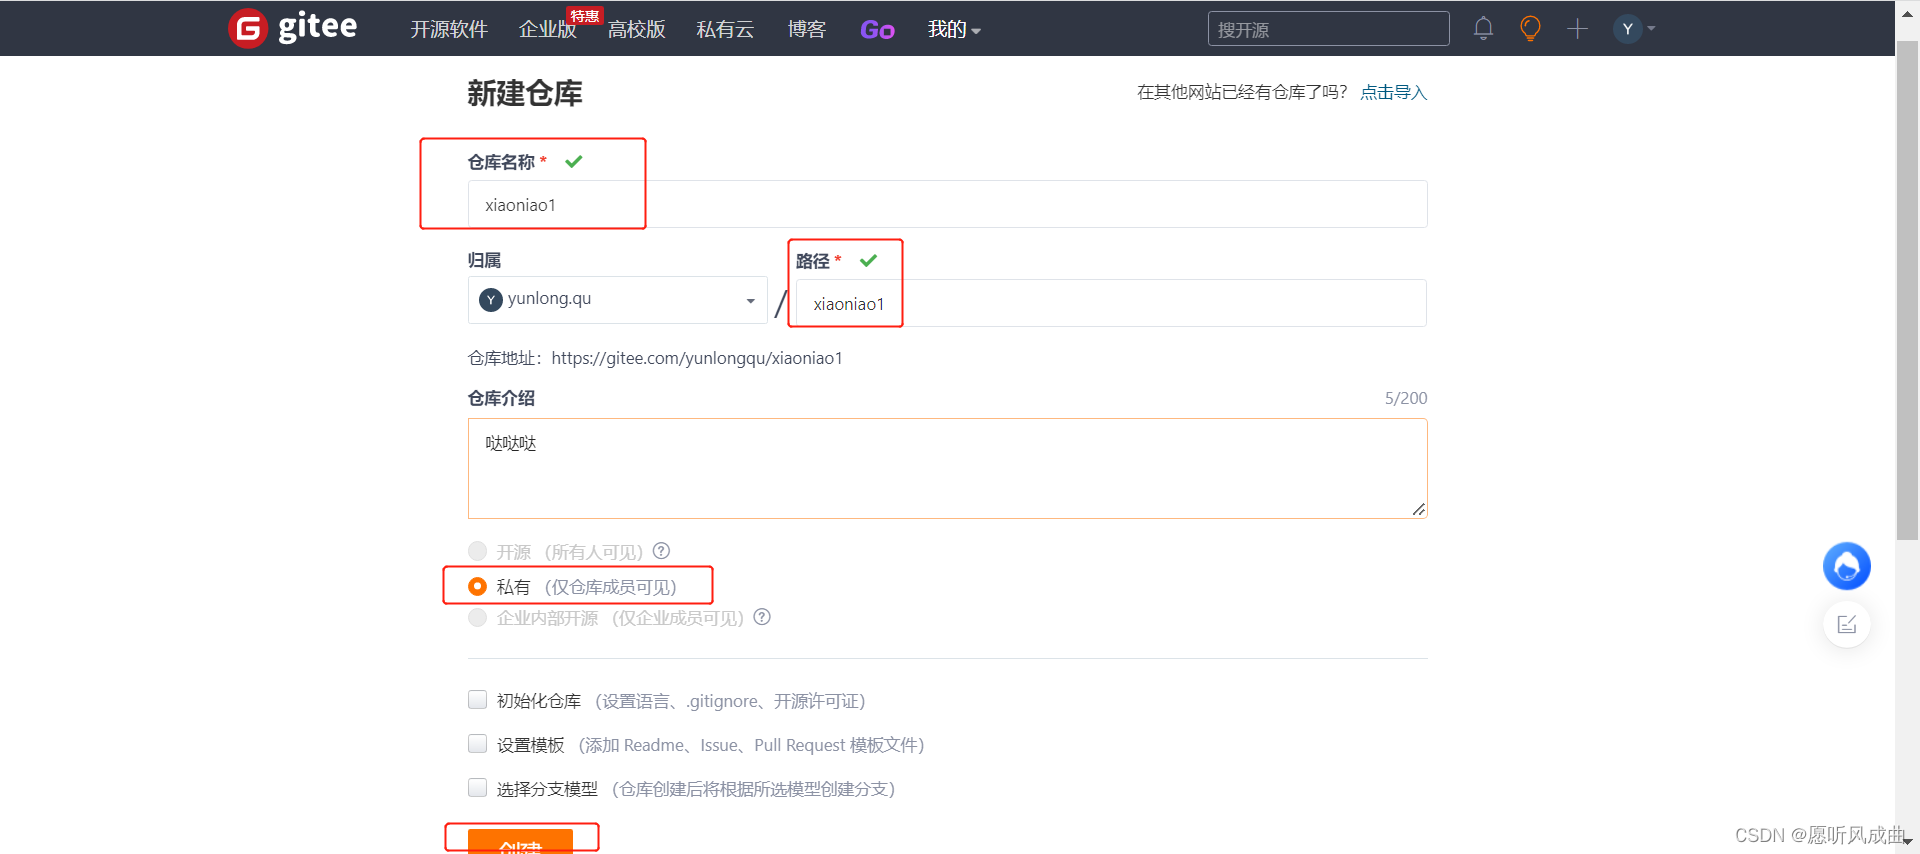Open 企业版 in the navigation bar
This screenshot has width=1920, height=854.
(x=548, y=29)
